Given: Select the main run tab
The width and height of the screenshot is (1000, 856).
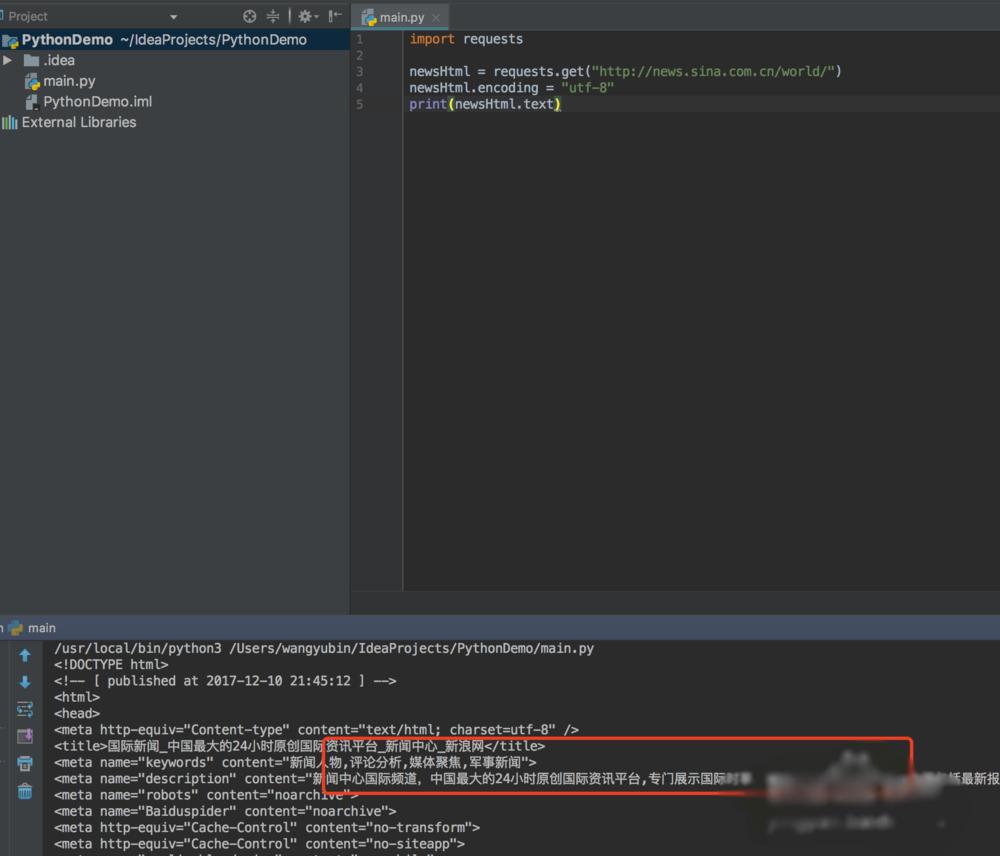Looking at the screenshot, I should tap(40, 628).
